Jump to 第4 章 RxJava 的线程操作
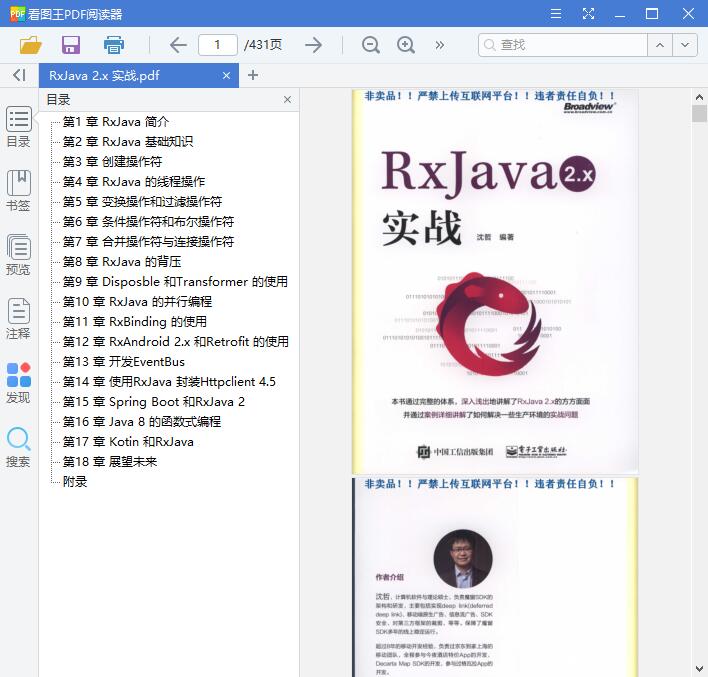 [134, 182]
